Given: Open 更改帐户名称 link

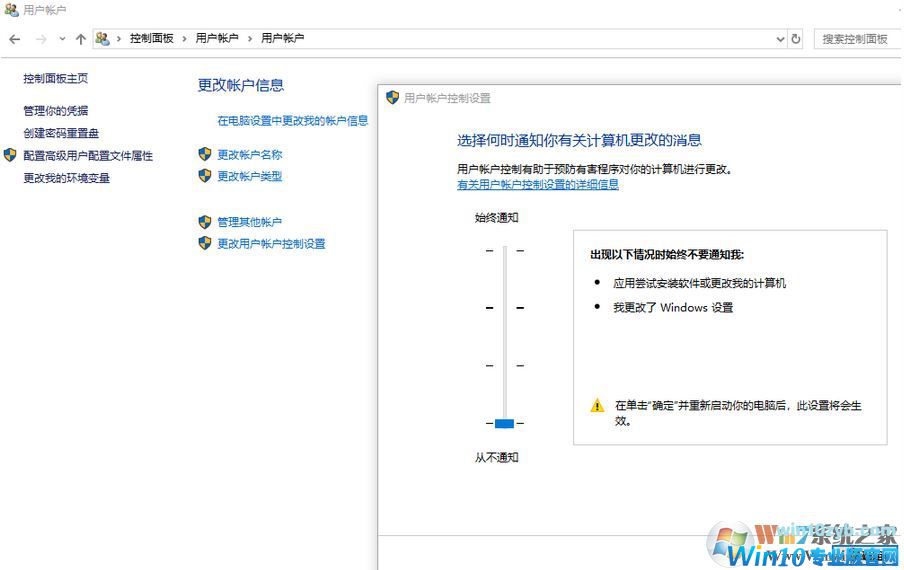Looking at the screenshot, I should (x=250, y=154).
